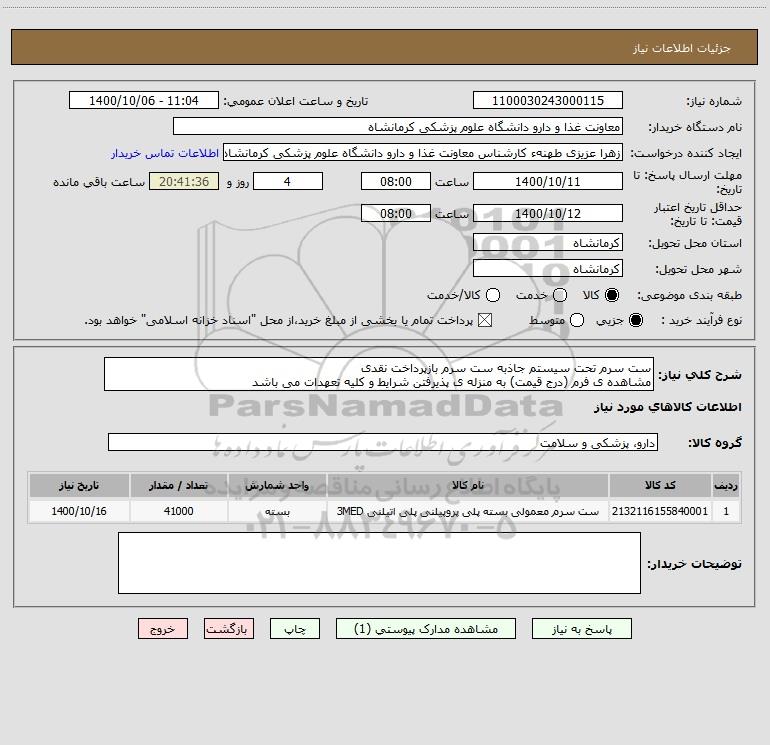Click the price validity time field 08:00

click(x=396, y=213)
